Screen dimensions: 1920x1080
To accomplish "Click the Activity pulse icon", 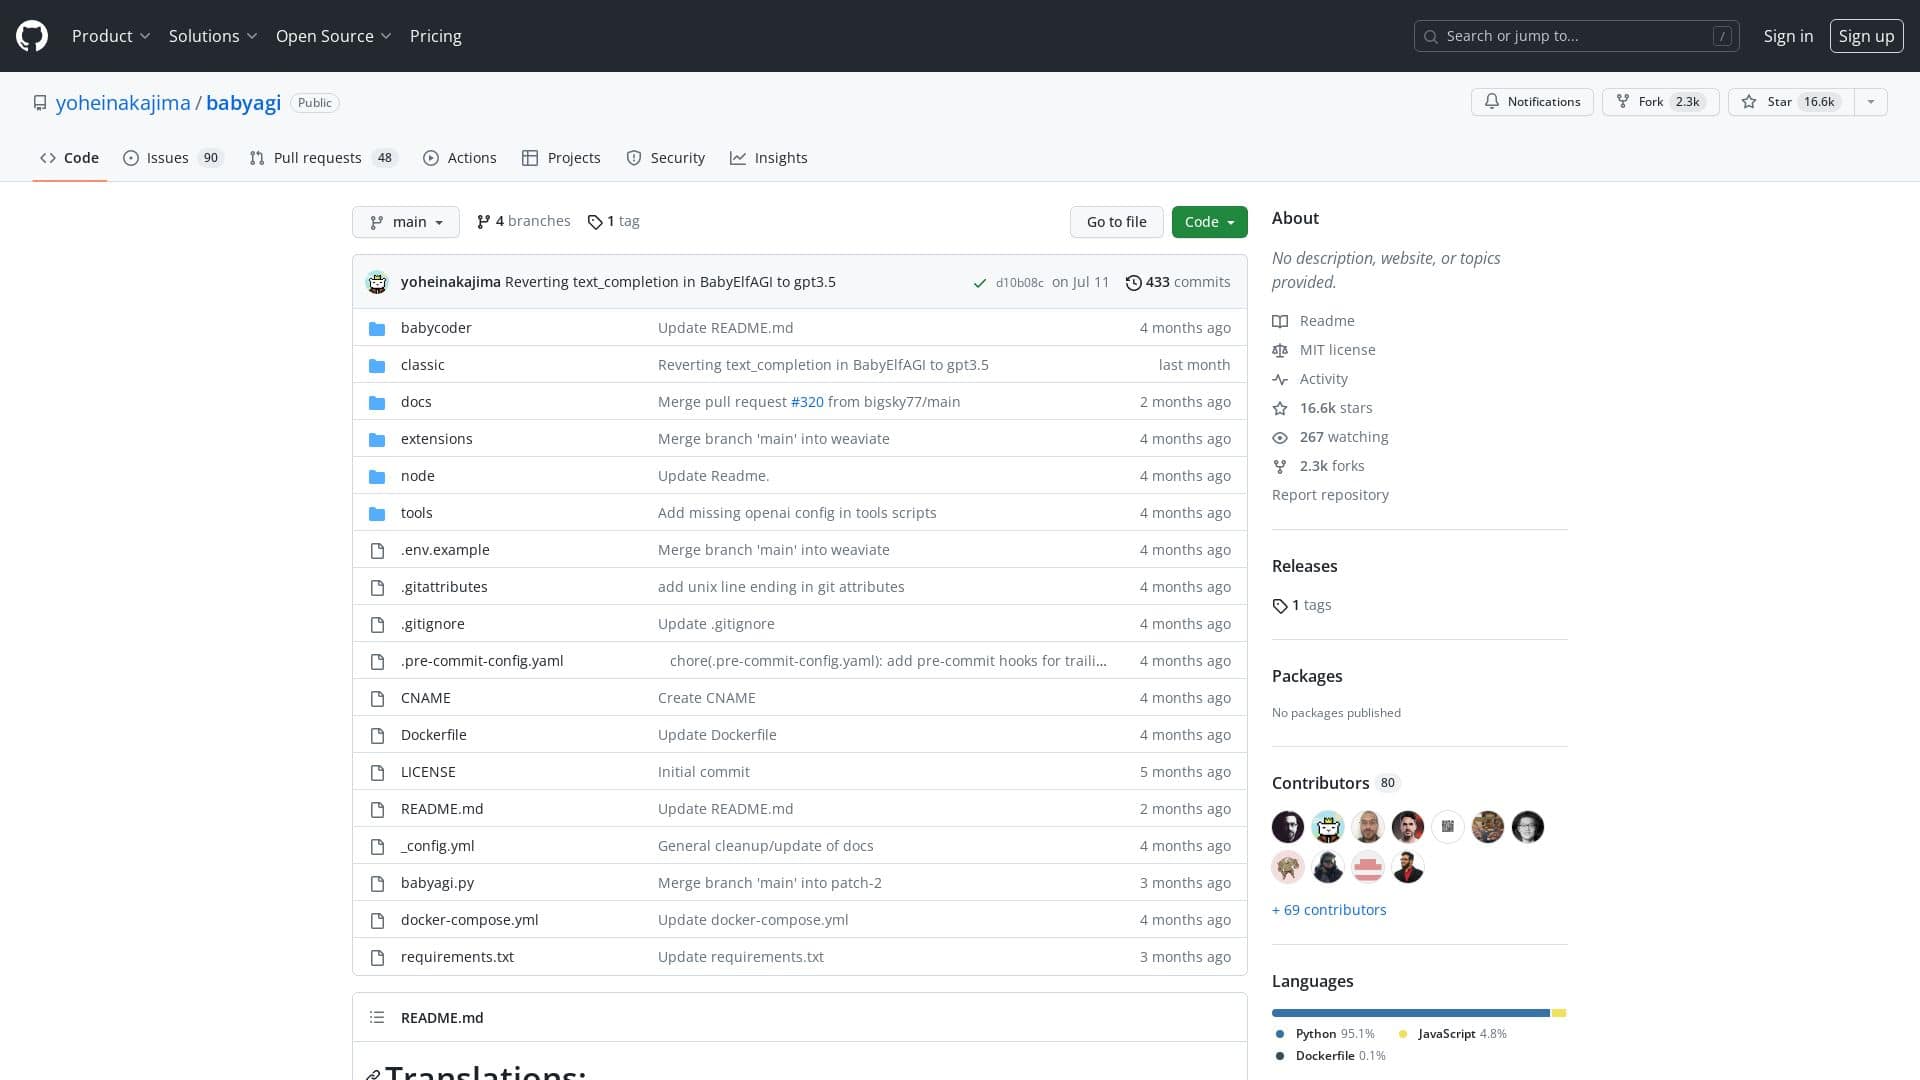I will click(x=1280, y=379).
